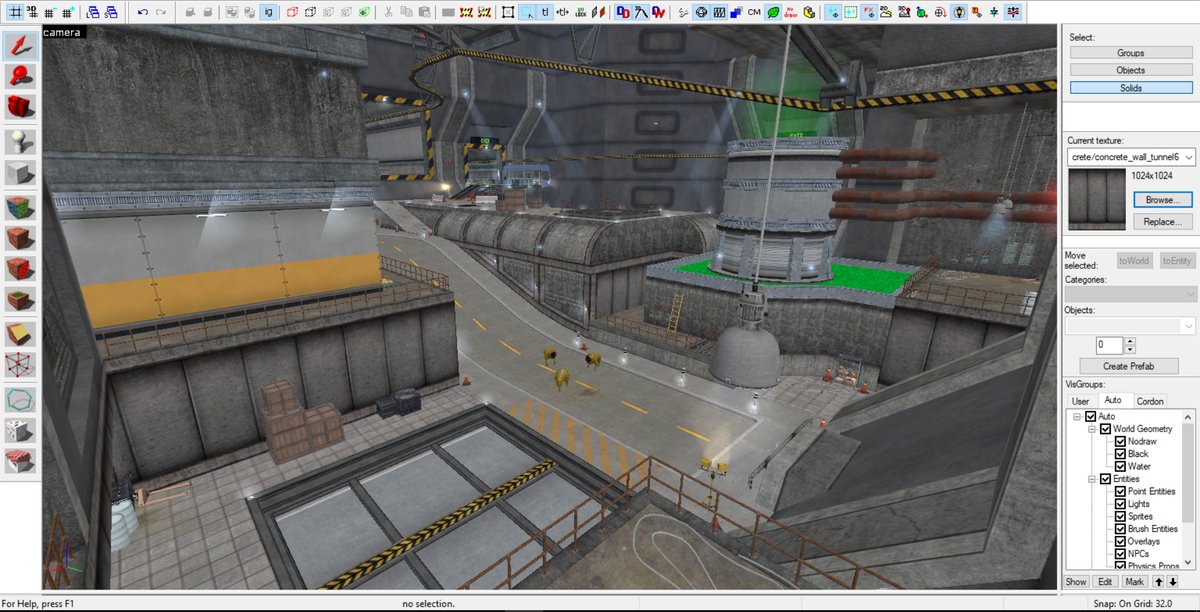The height and width of the screenshot is (612, 1200).
Task: Uncheck the Black visgroup checkbox
Action: pos(1120,454)
